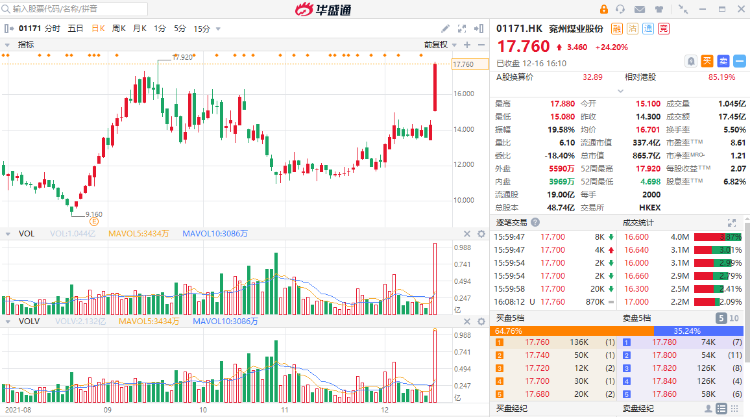Select the 15分 chart tab
This screenshot has height=417, width=750.
click(x=202, y=29)
